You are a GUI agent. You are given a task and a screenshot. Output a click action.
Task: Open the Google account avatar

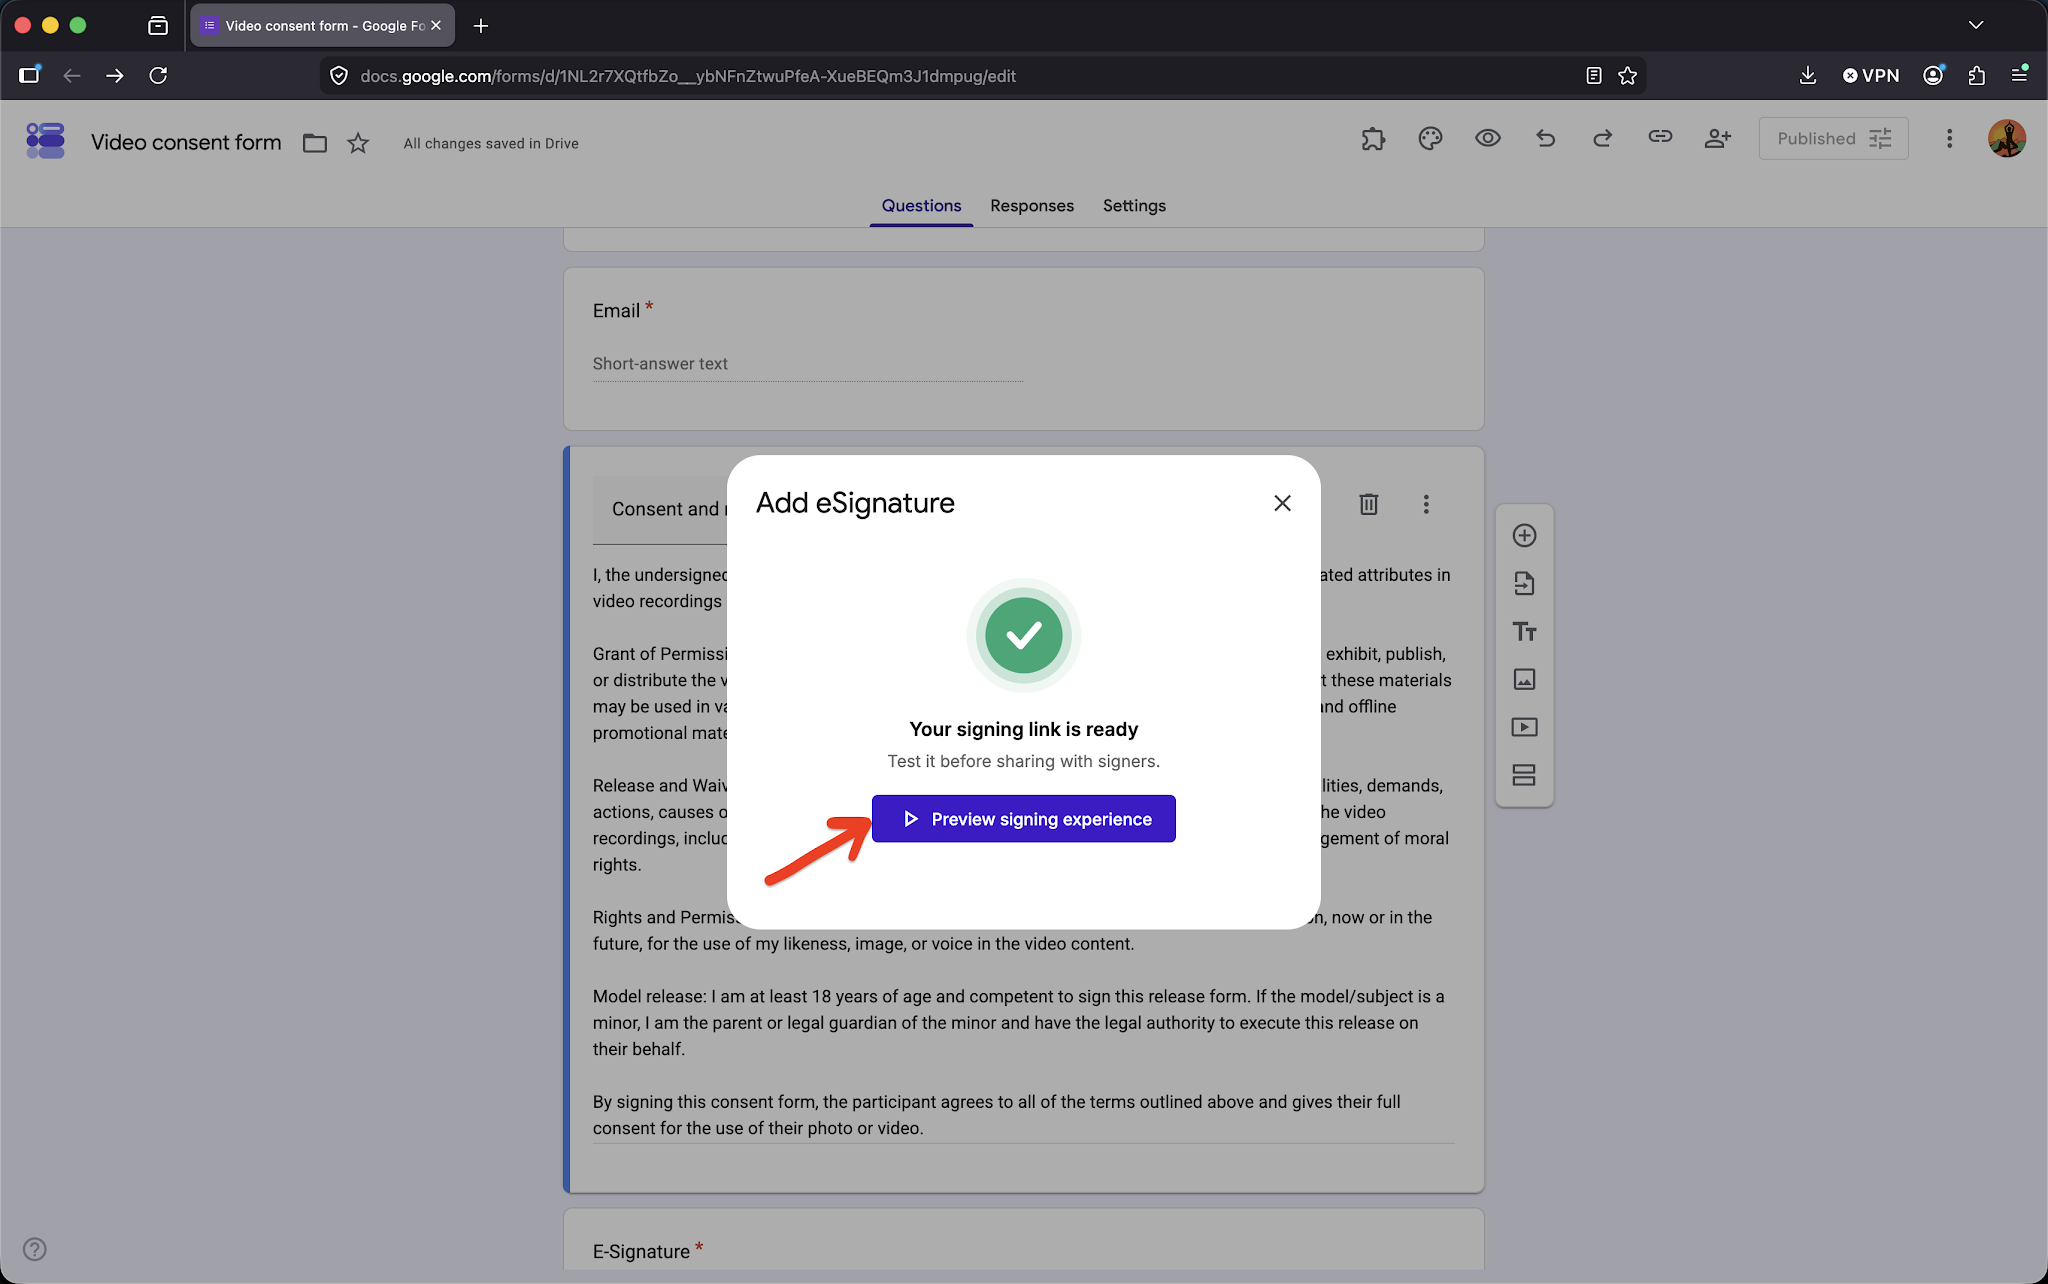point(2007,138)
